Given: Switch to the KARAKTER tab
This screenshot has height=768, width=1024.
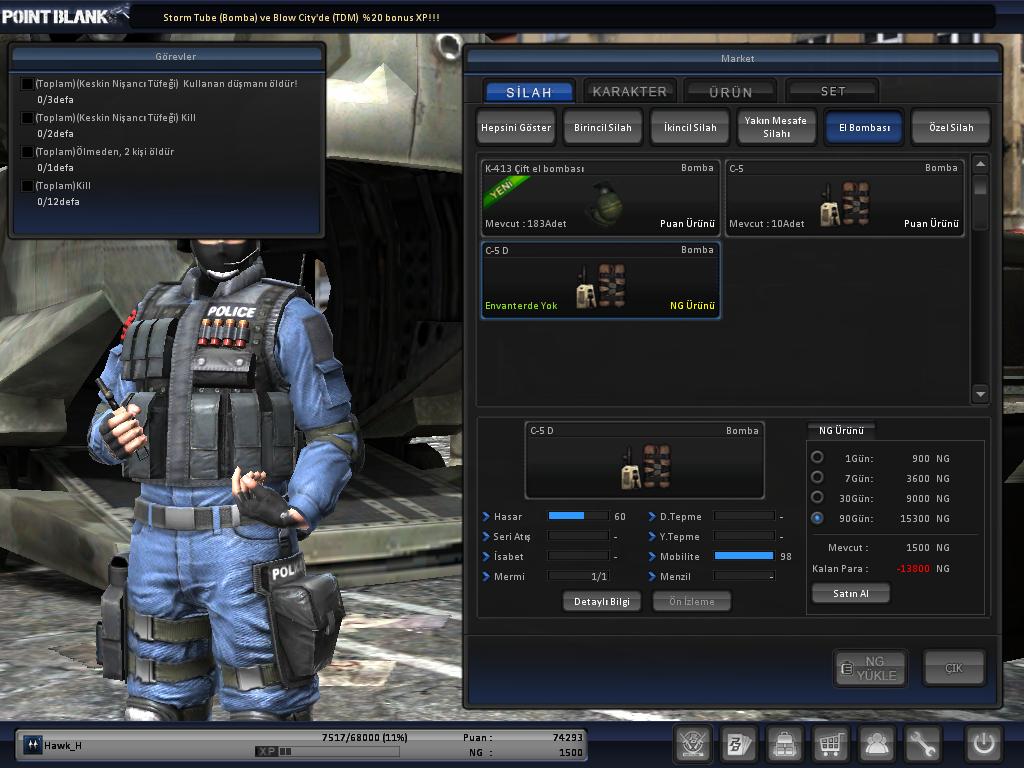Looking at the screenshot, I should pyautogui.click(x=629, y=91).
